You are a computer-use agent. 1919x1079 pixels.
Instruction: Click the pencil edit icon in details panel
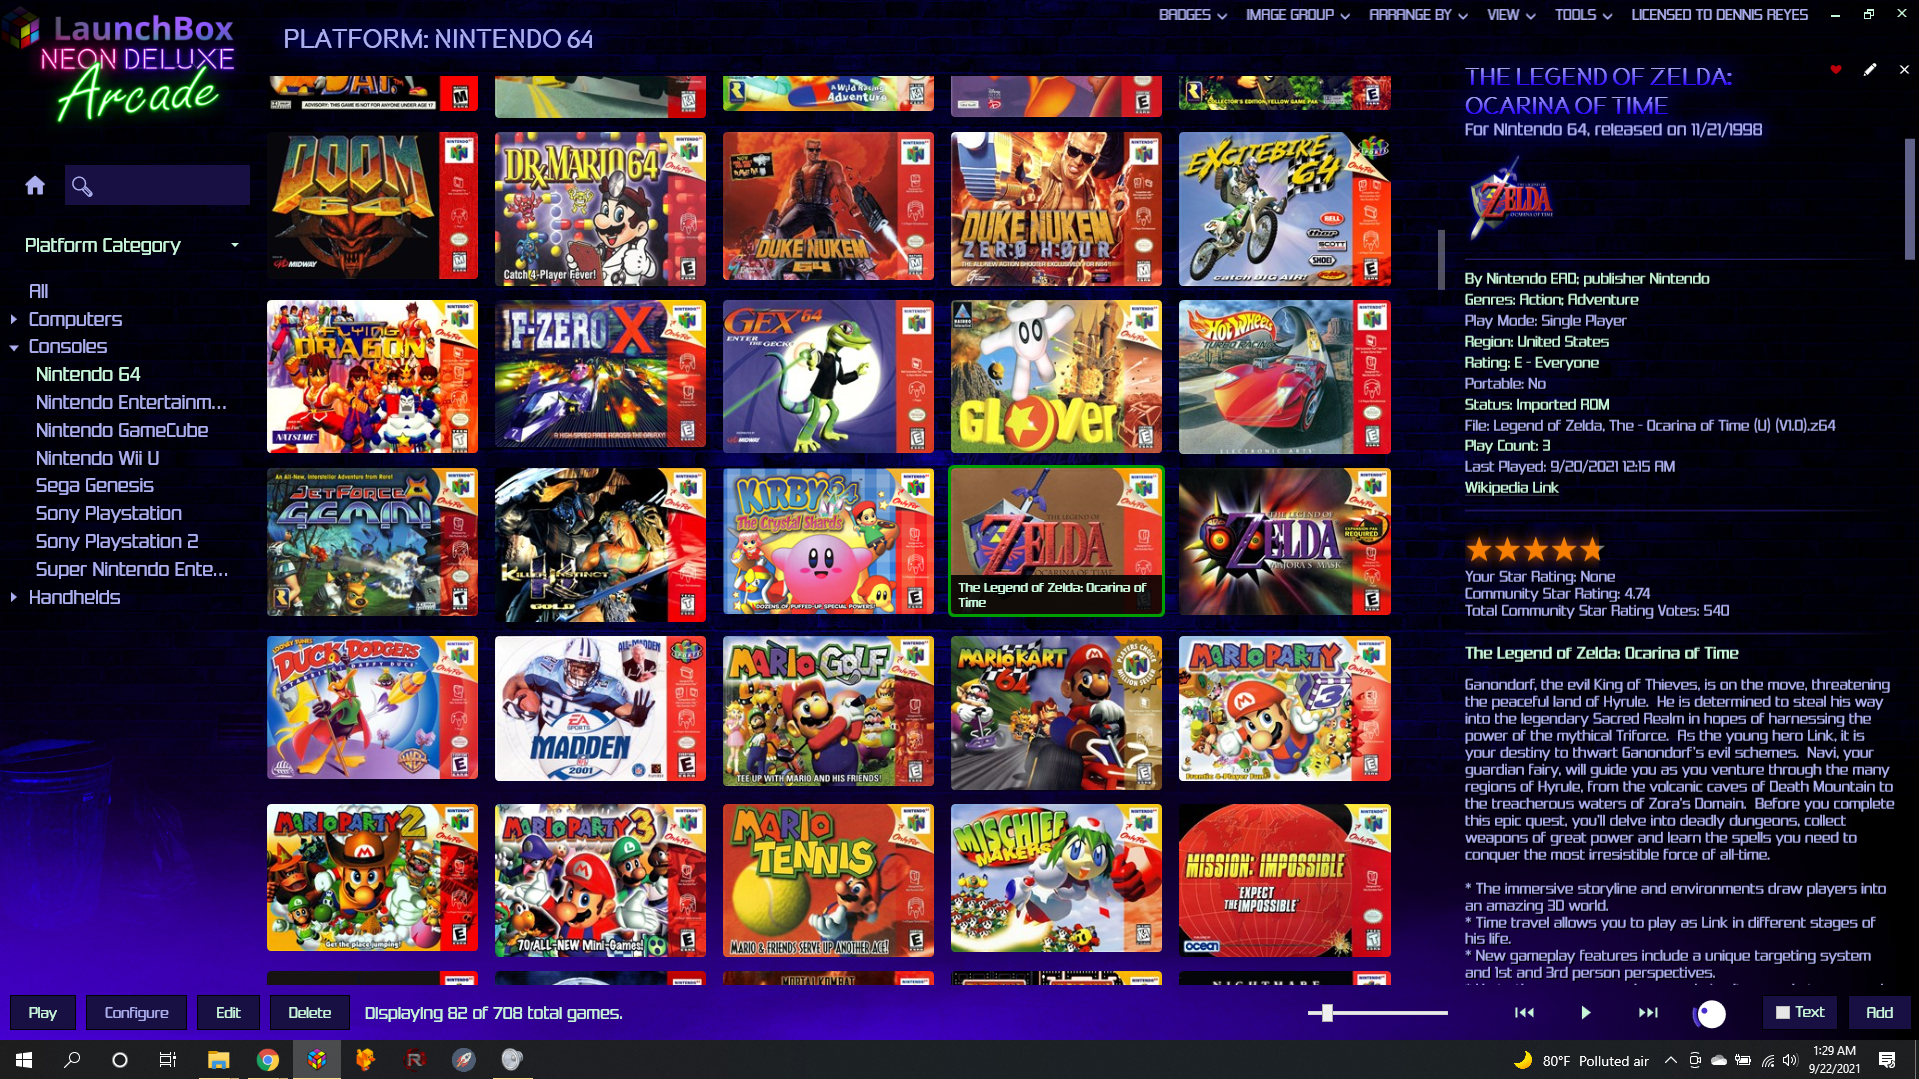click(x=1870, y=70)
